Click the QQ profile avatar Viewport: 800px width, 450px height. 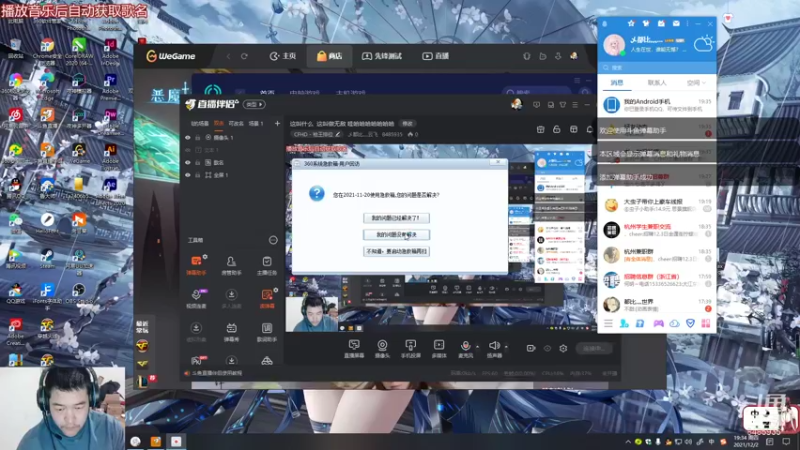coord(614,44)
